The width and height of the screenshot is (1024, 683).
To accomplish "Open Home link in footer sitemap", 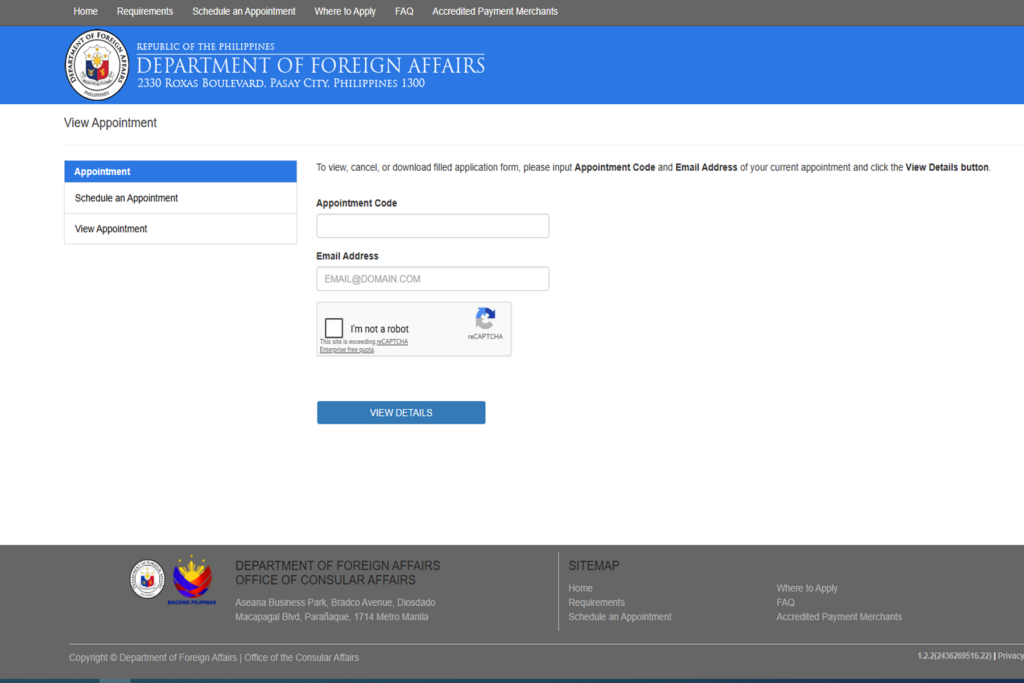I will [x=580, y=588].
